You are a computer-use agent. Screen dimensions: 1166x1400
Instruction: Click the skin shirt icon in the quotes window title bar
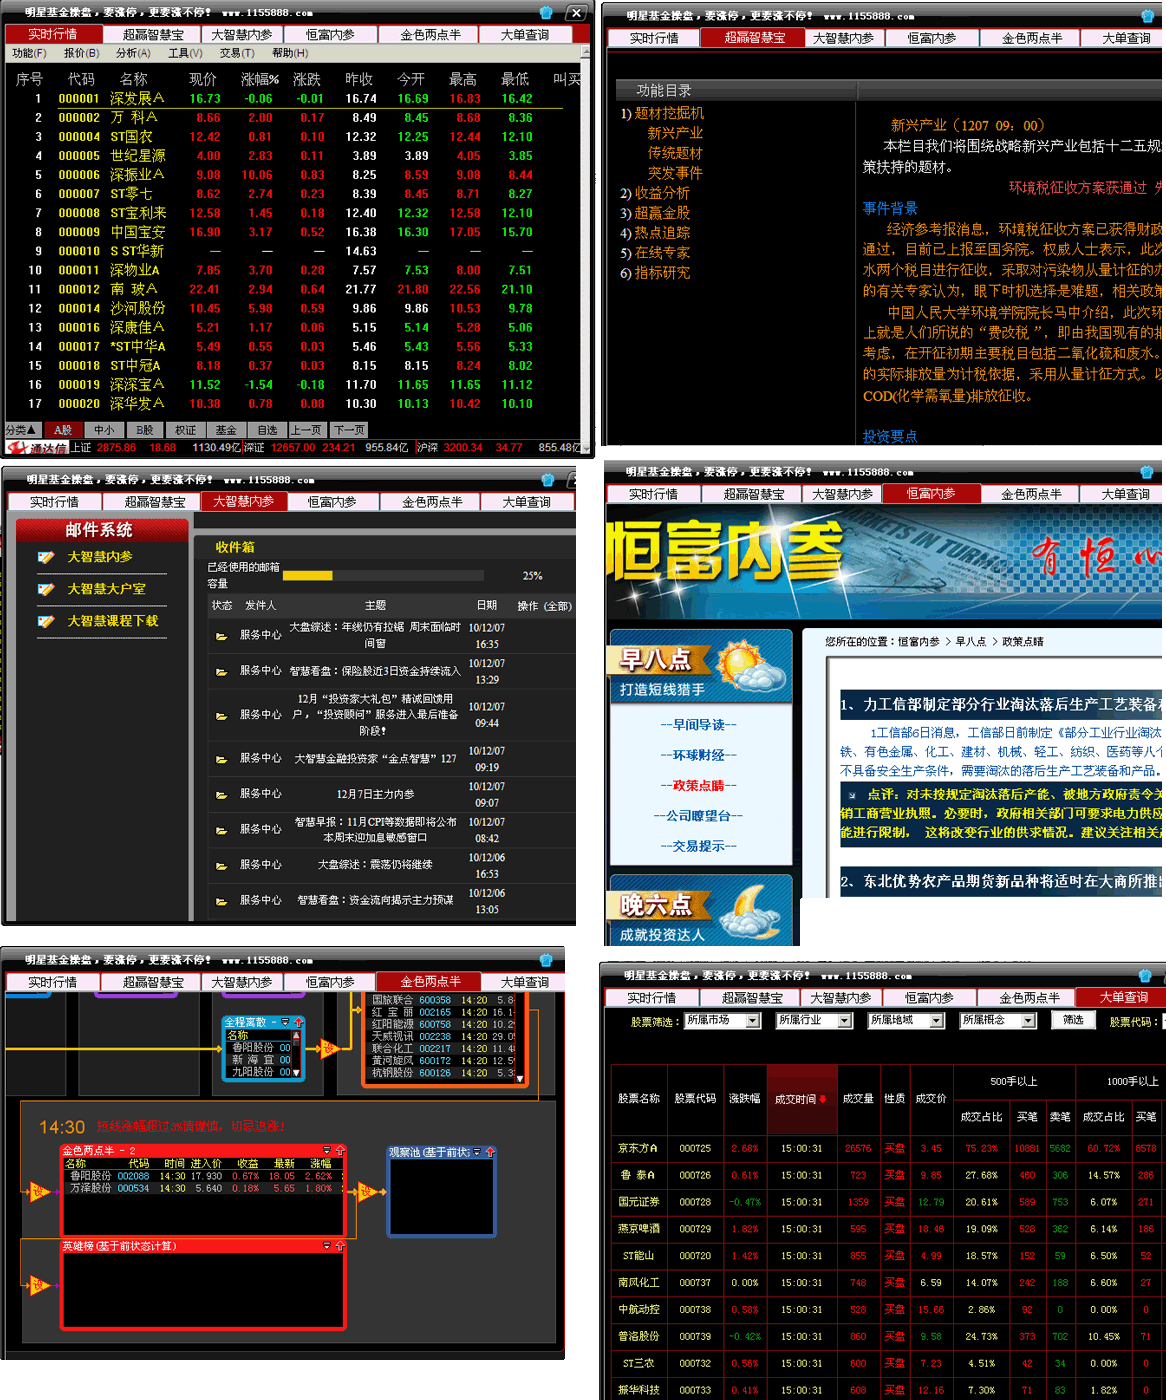coord(546,13)
